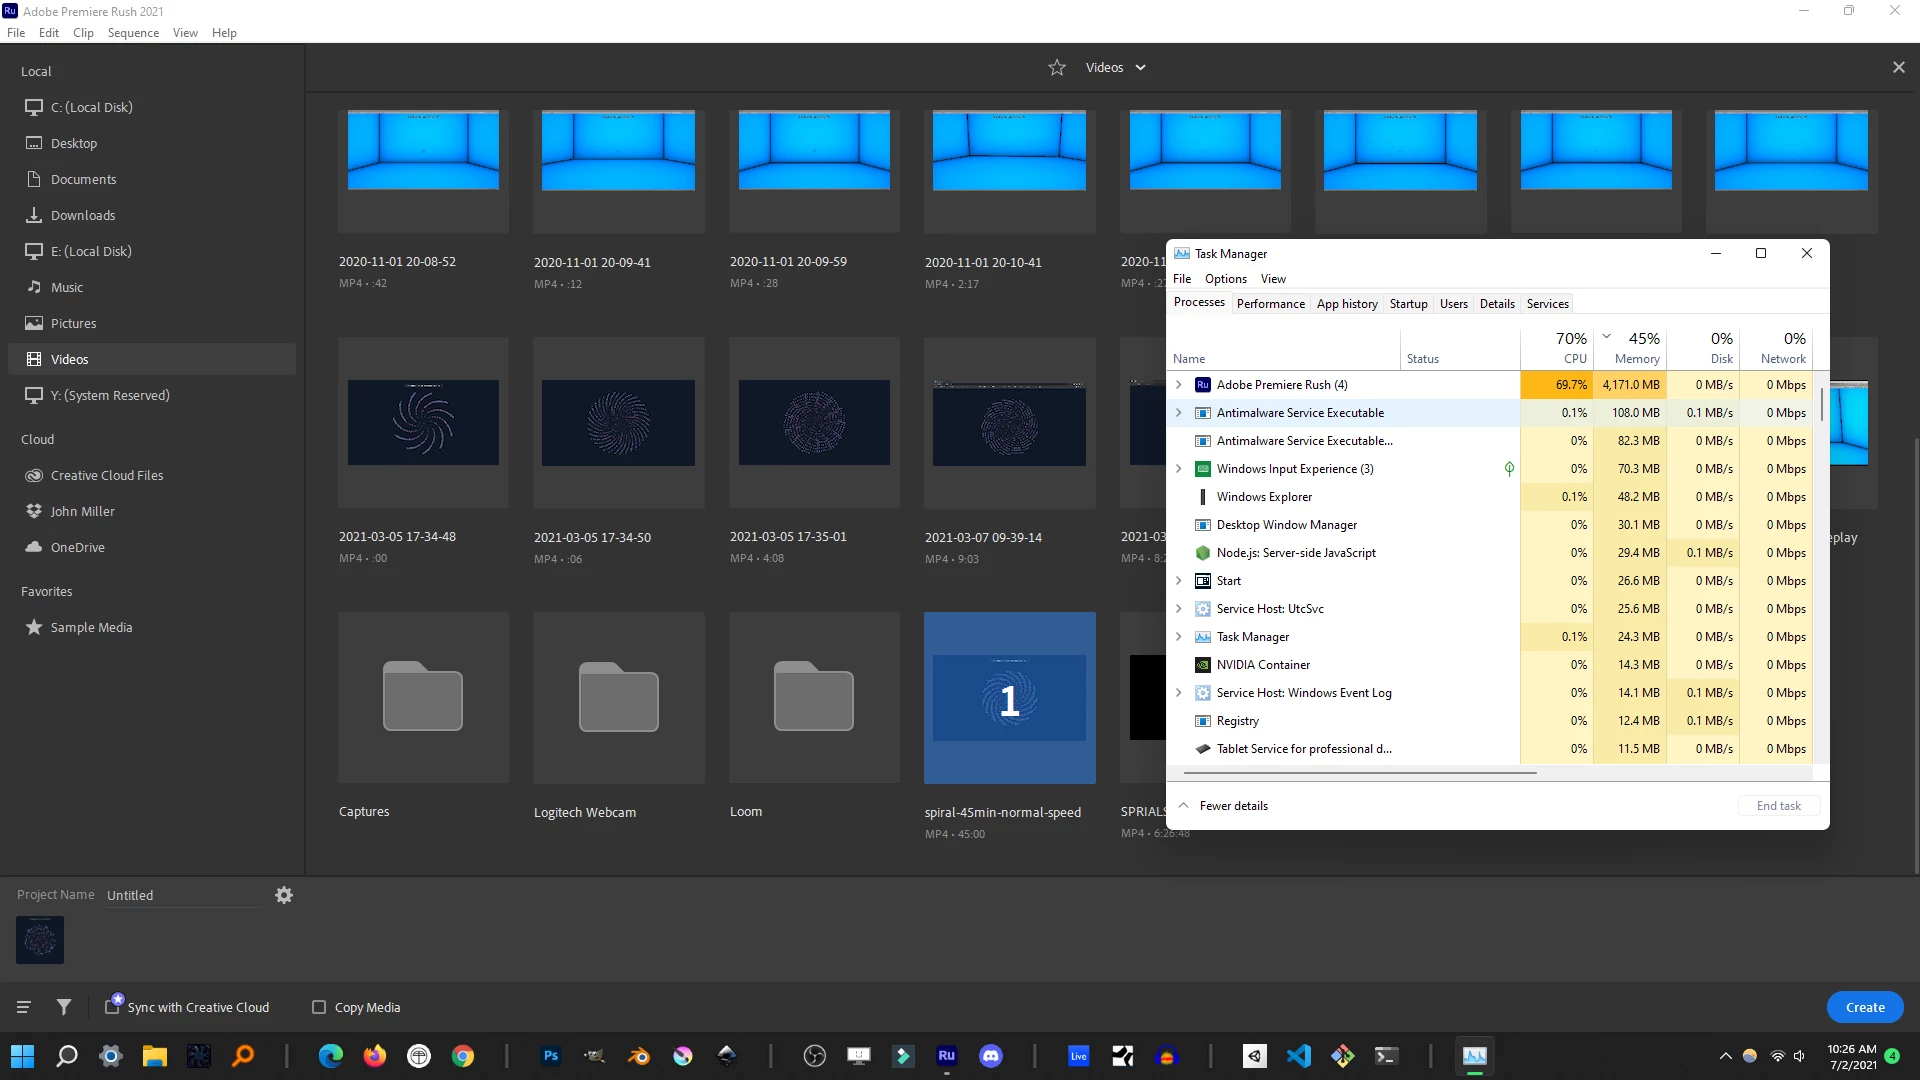Open the Sequence menu
Viewport: 1920px width, 1080px height.
point(133,33)
